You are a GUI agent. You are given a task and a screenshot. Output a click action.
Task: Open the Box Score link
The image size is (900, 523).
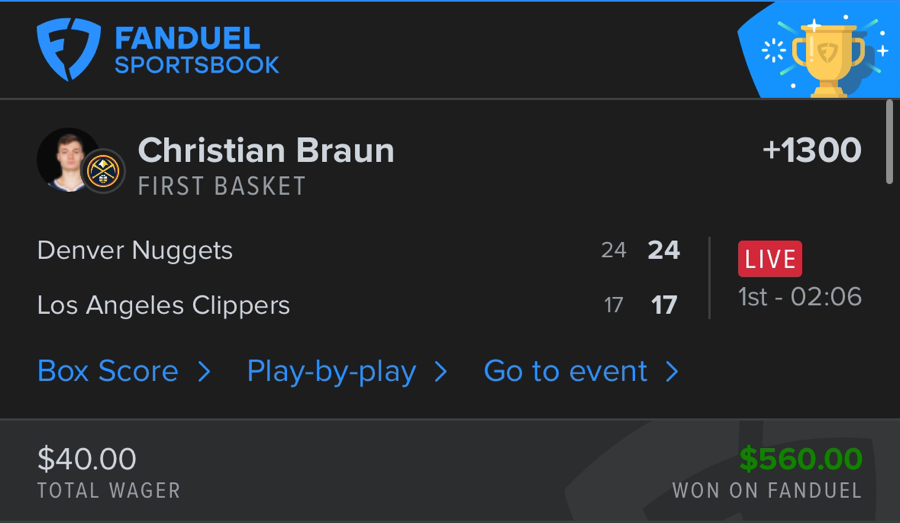(x=108, y=371)
